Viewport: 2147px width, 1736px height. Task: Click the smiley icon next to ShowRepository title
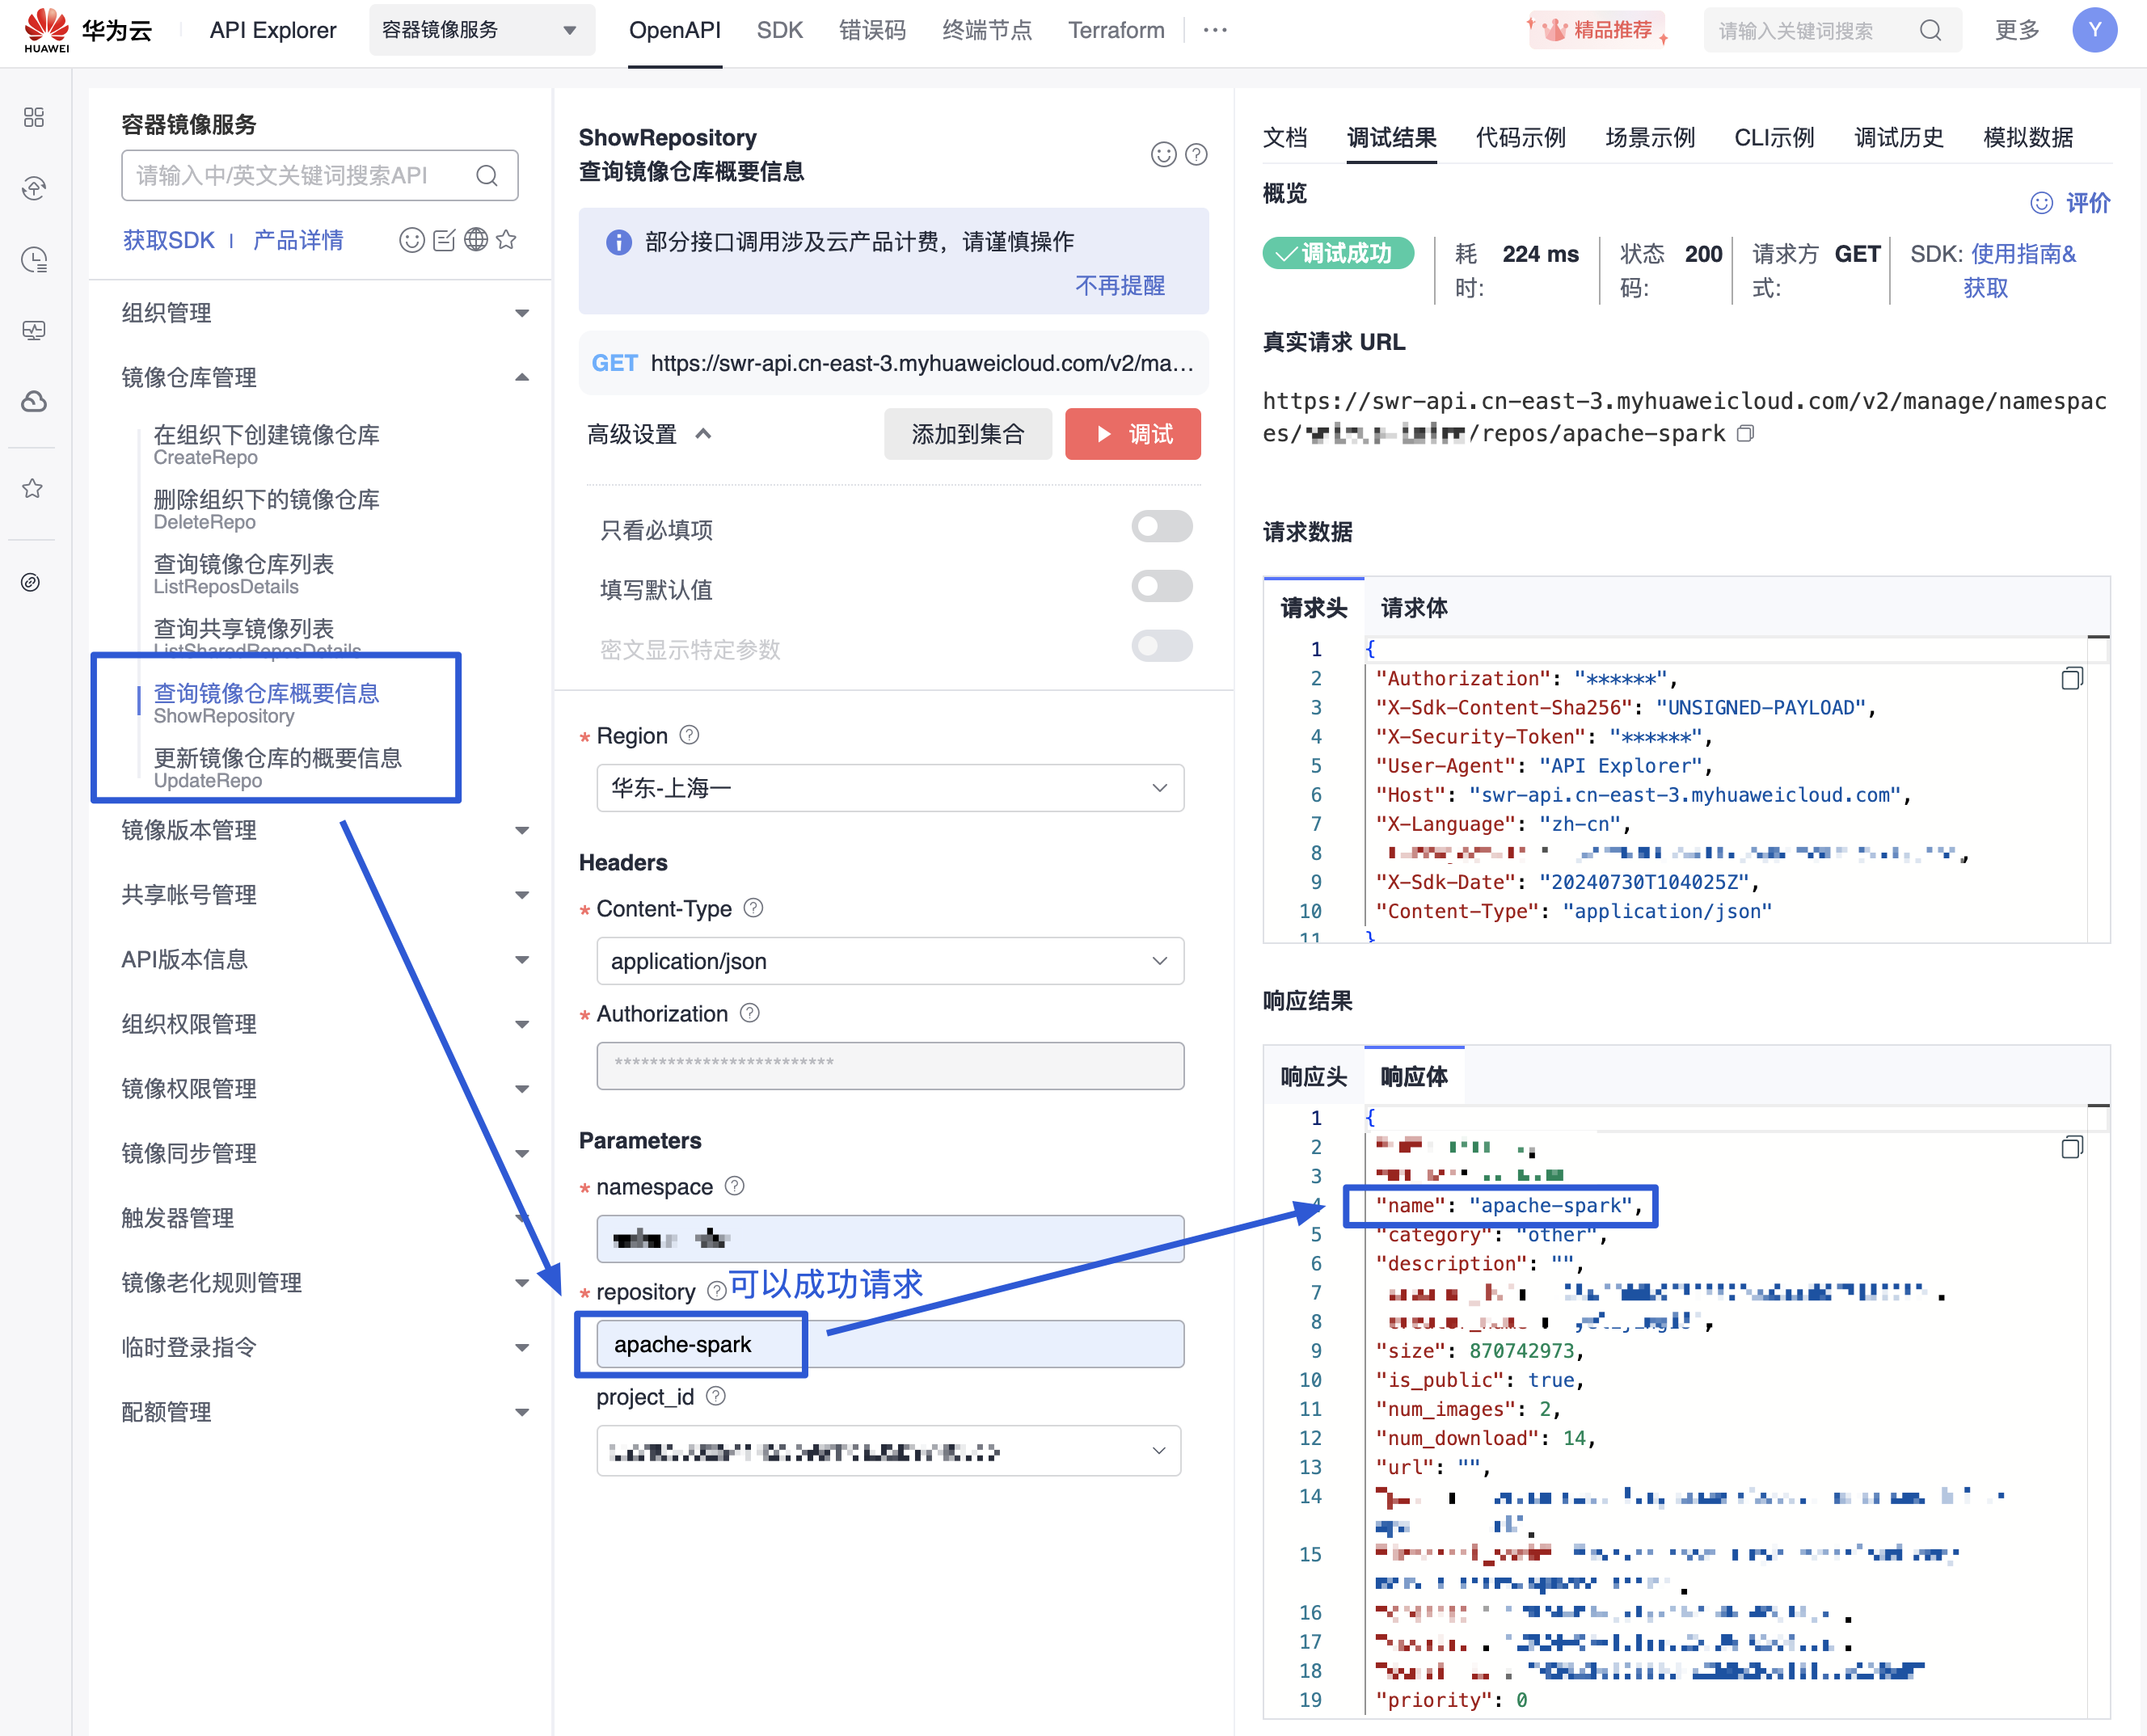pyautogui.click(x=1163, y=155)
